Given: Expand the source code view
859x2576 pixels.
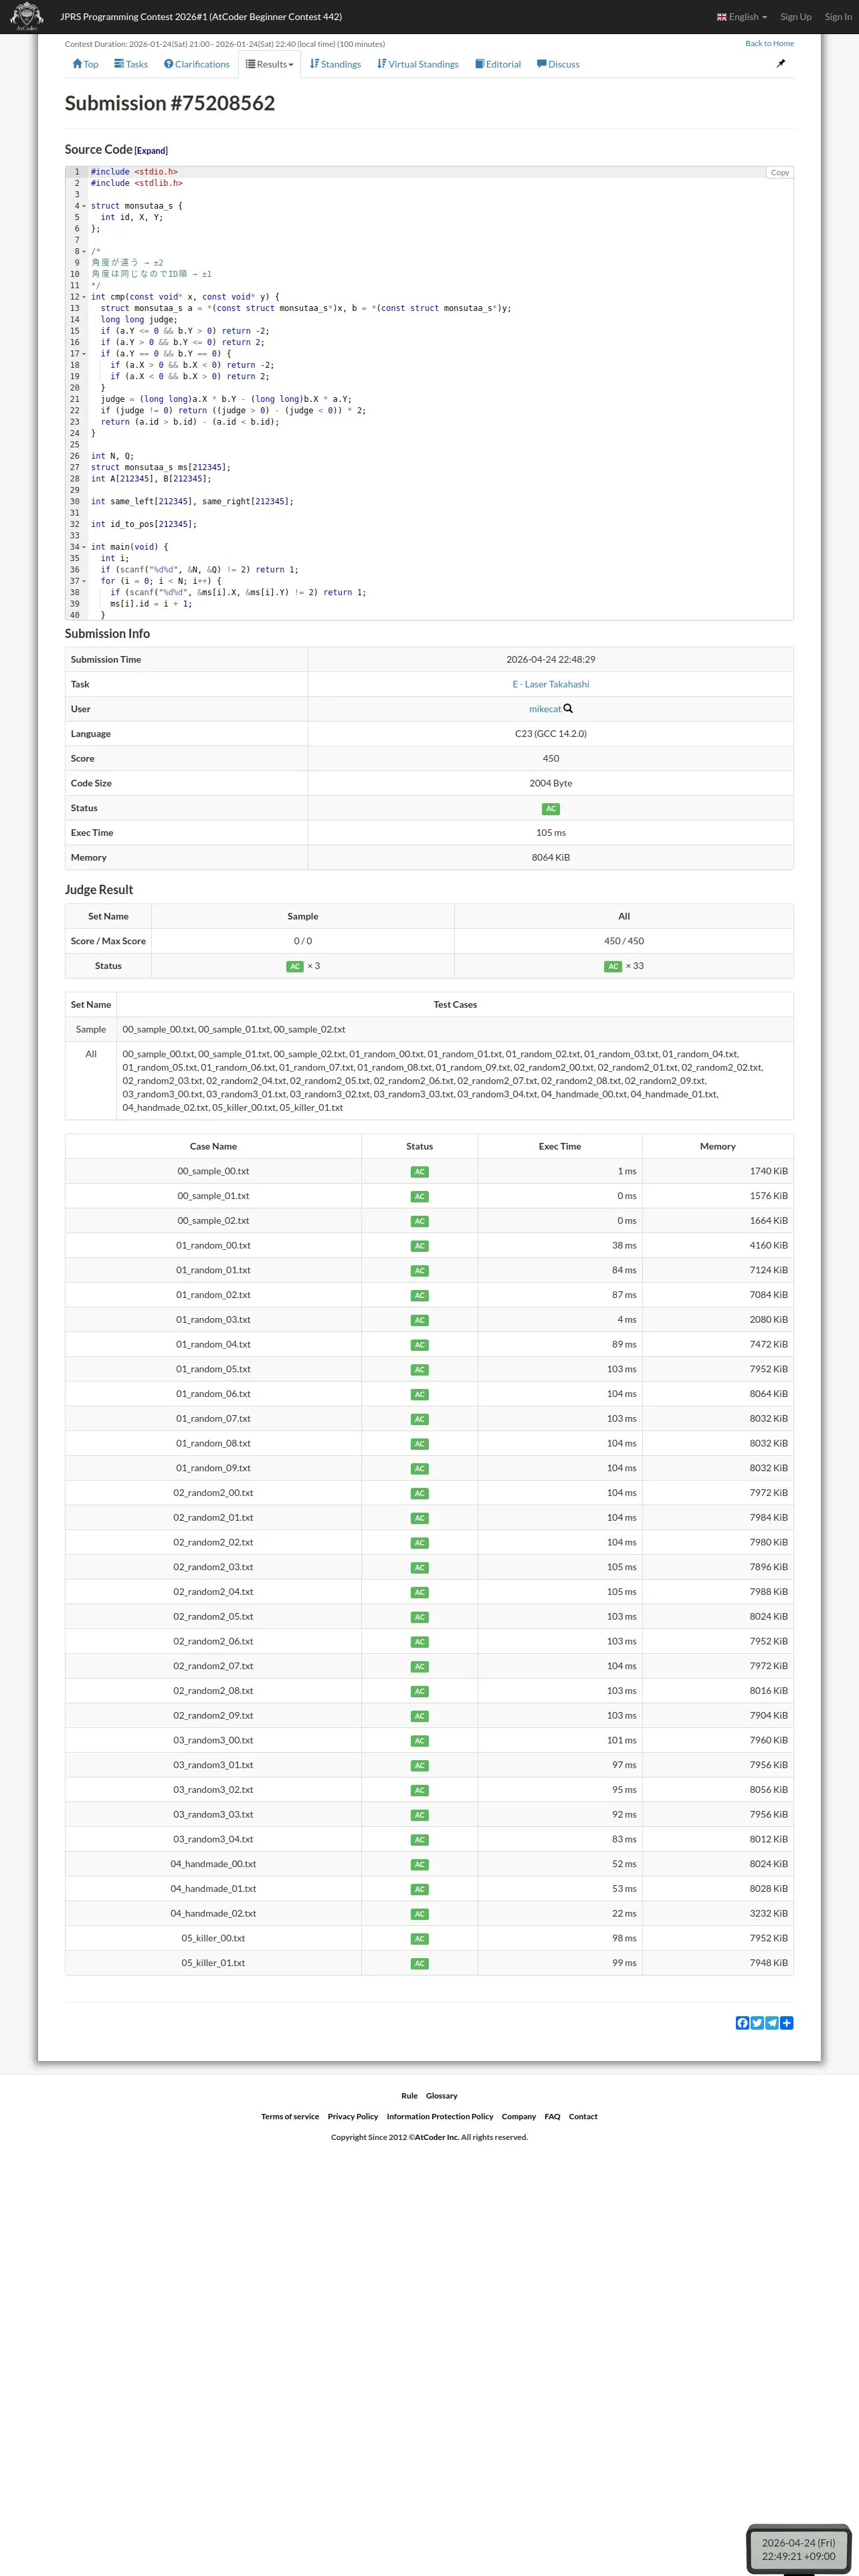Looking at the screenshot, I should [x=151, y=151].
